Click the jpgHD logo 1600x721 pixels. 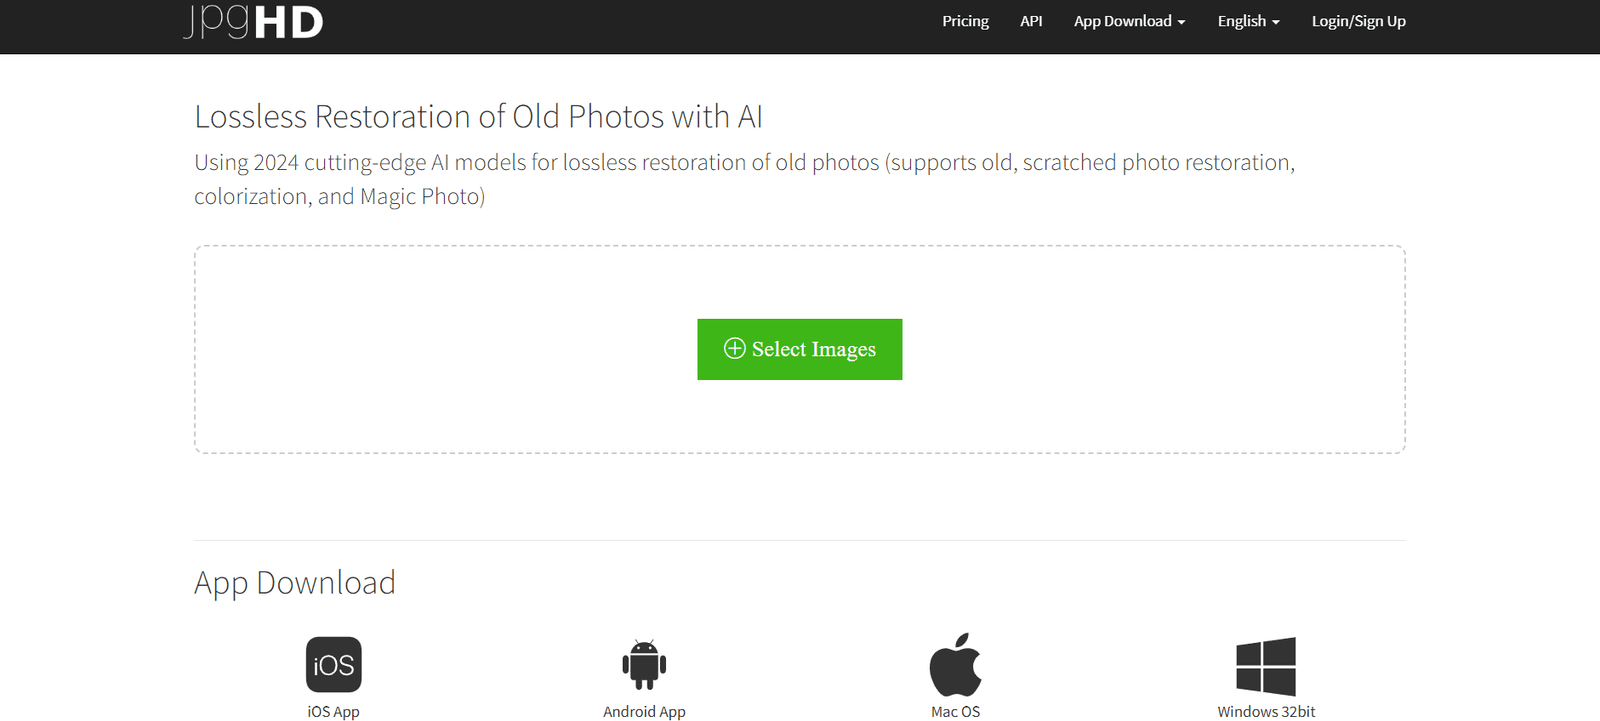pyautogui.click(x=254, y=22)
